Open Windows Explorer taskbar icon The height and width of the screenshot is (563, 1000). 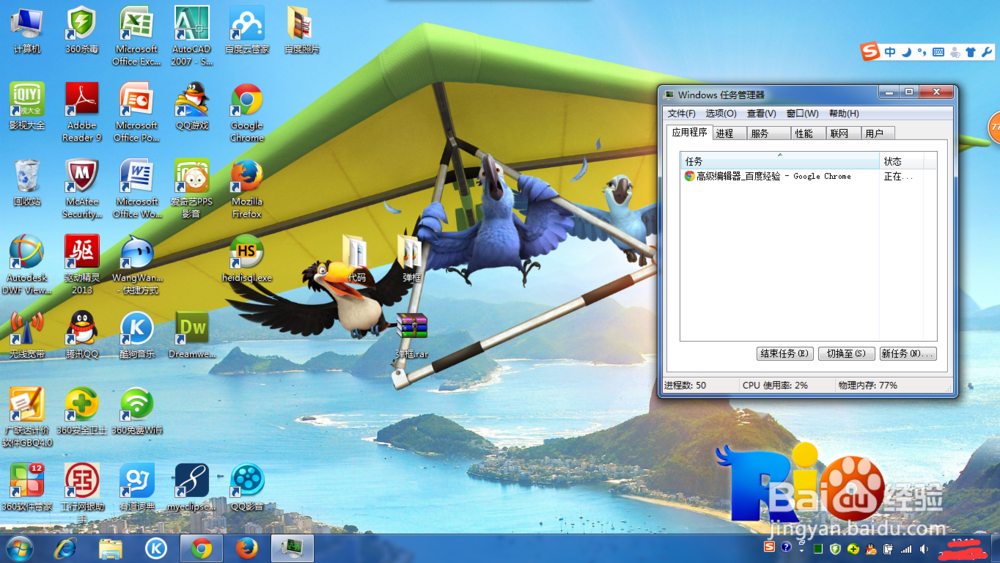[x=110, y=548]
